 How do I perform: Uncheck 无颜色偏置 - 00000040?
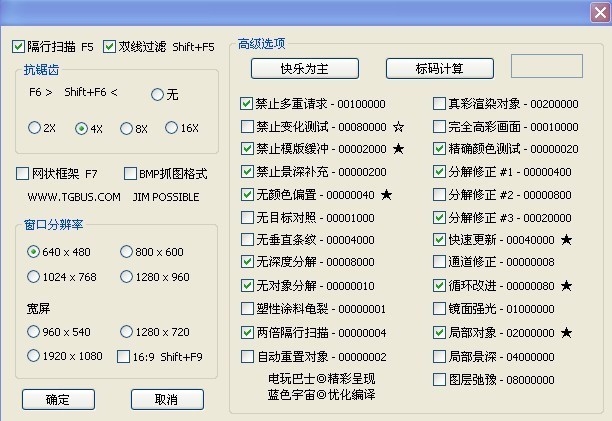(247, 194)
